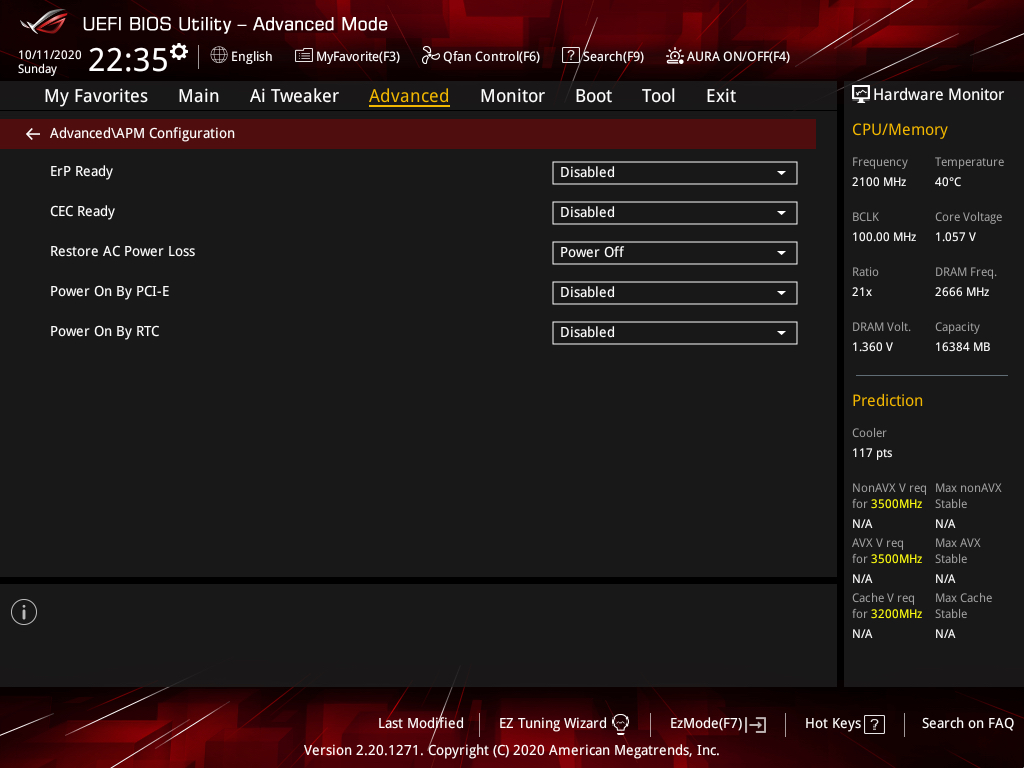Click the back arrow beside Advanced\APM Configuration
Image resolution: width=1024 pixels, height=768 pixels.
[x=33, y=134]
